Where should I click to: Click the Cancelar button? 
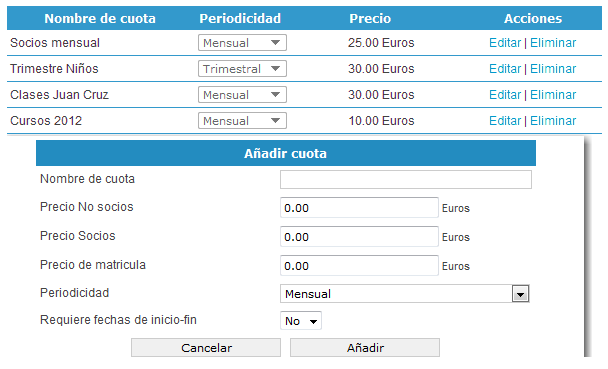[x=206, y=348]
